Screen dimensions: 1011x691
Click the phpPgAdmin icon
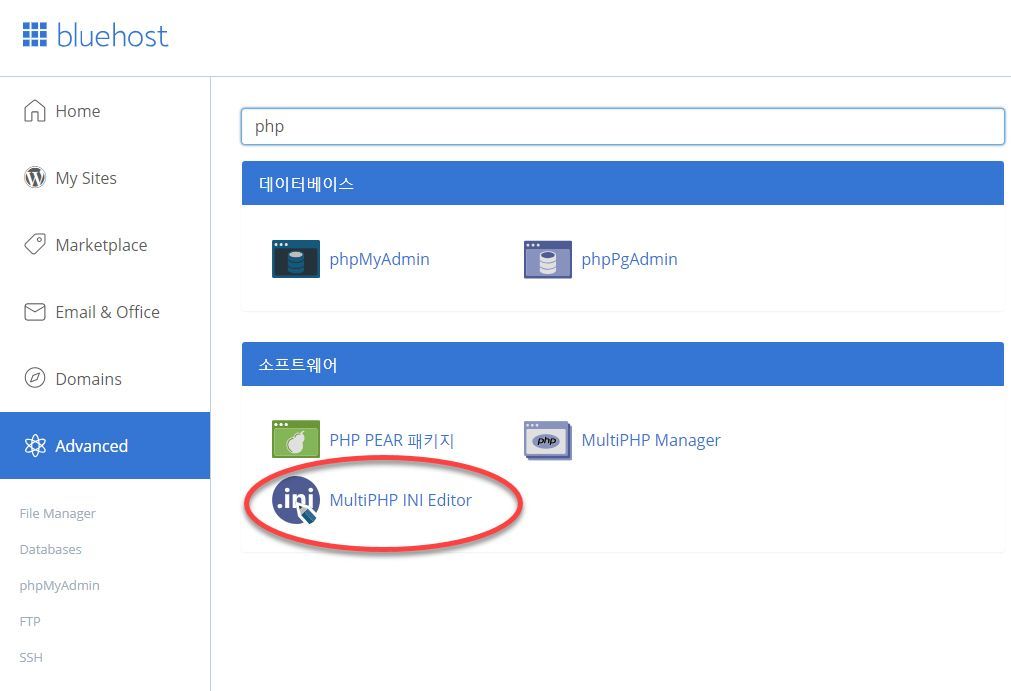coord(547,258)
